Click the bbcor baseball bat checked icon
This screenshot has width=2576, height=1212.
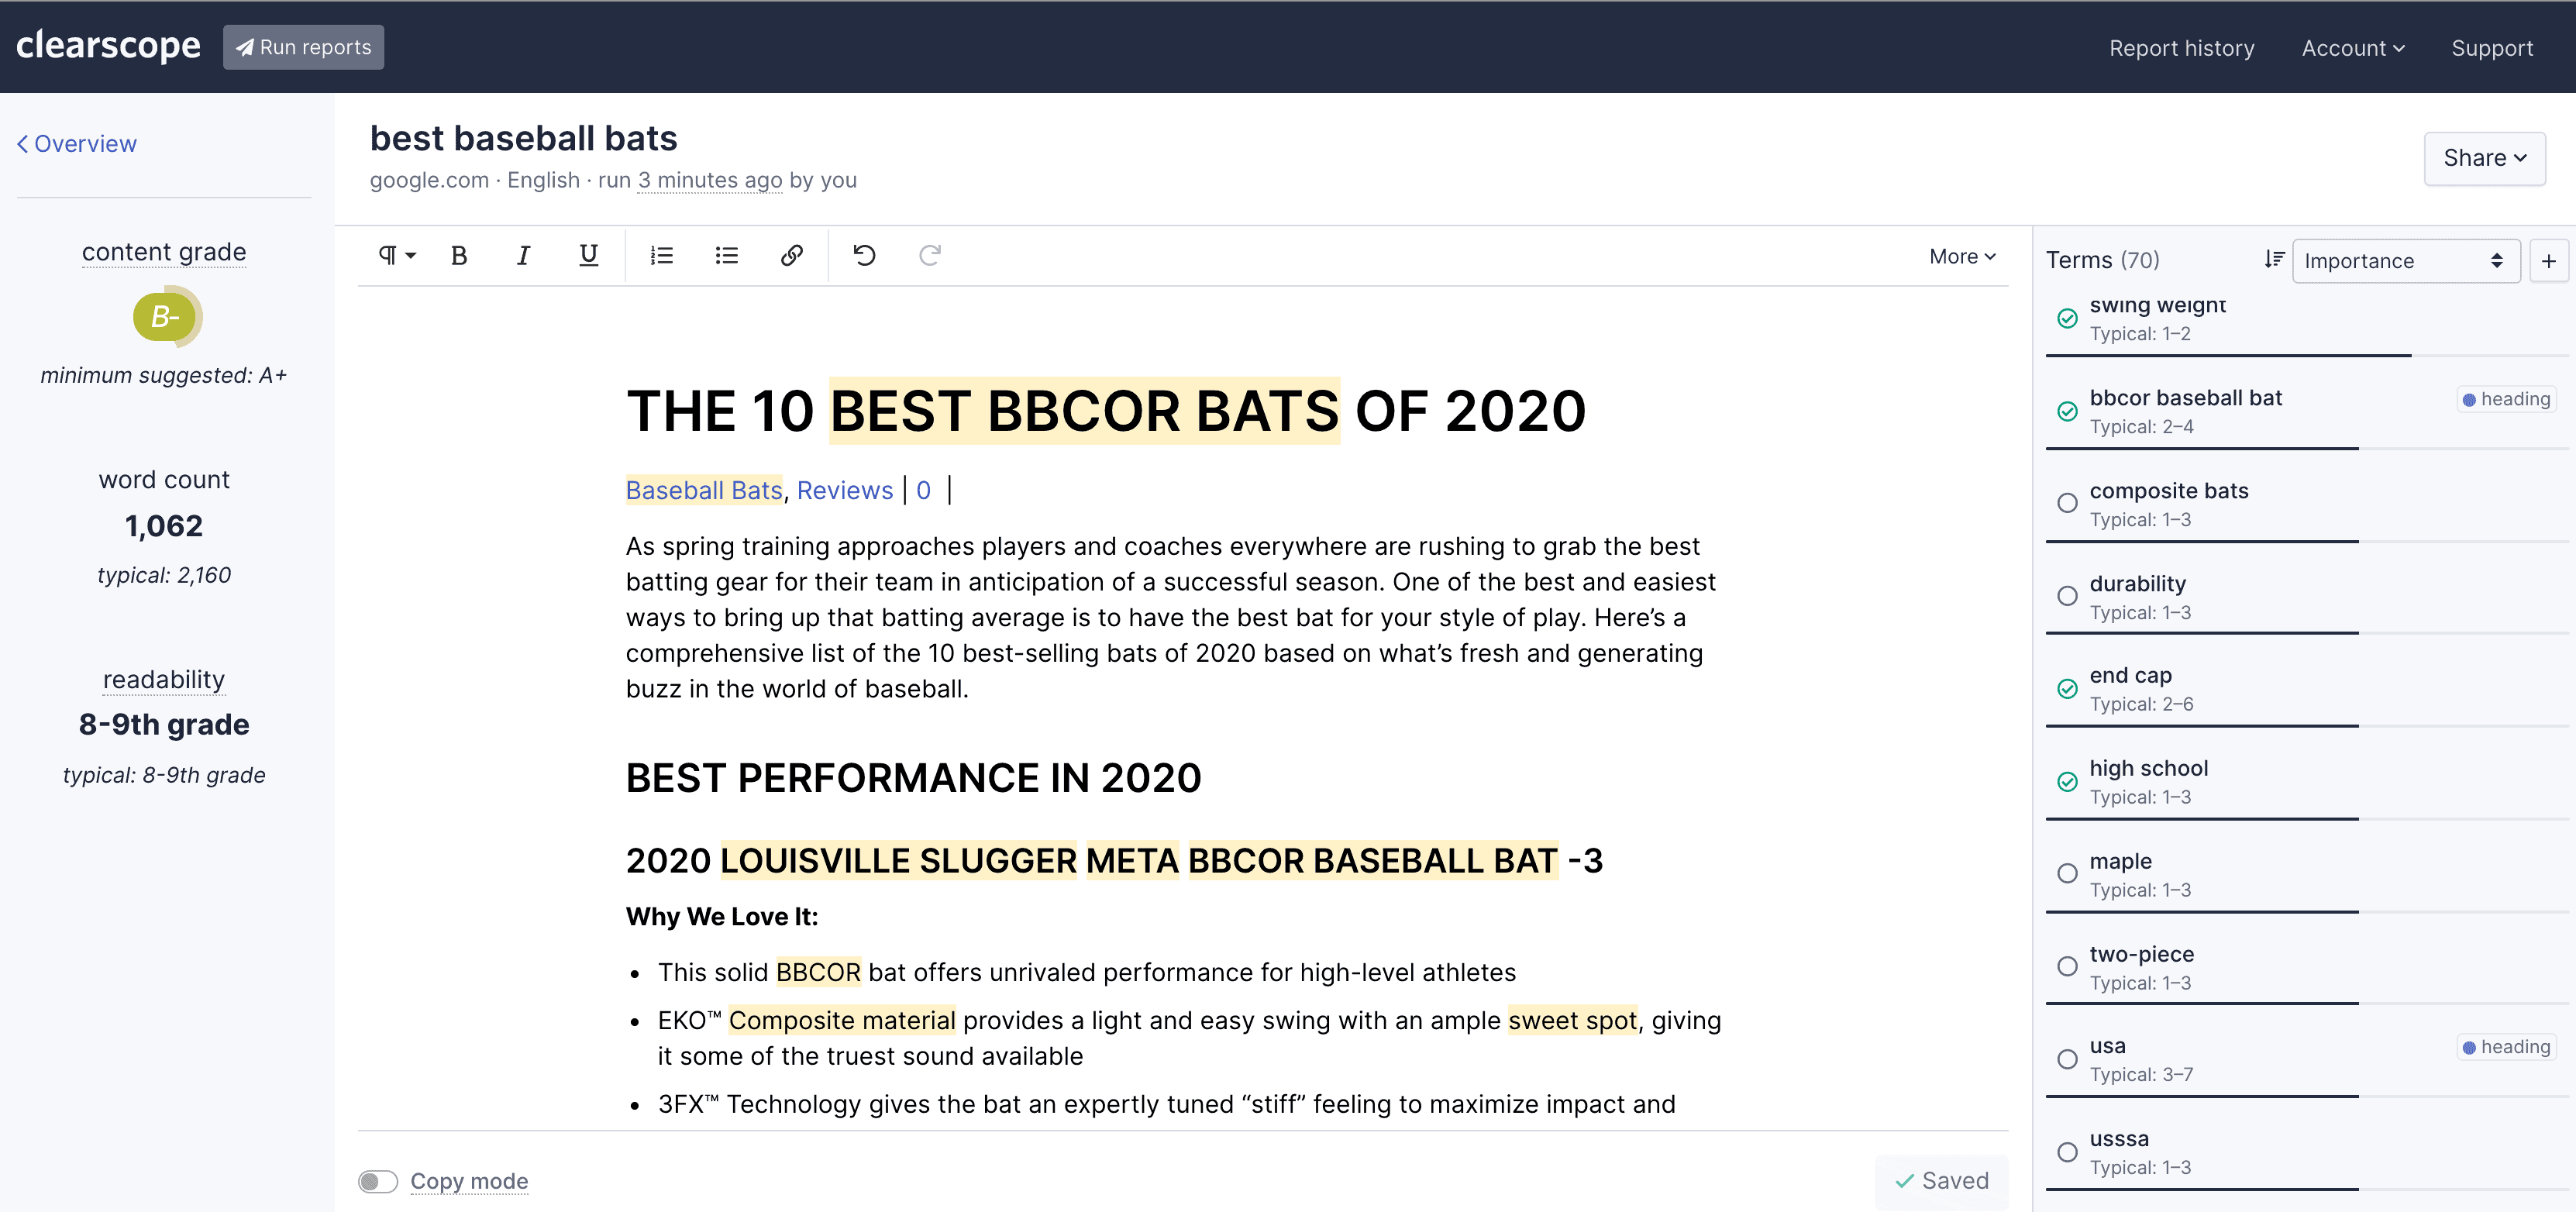(2067, 411)
